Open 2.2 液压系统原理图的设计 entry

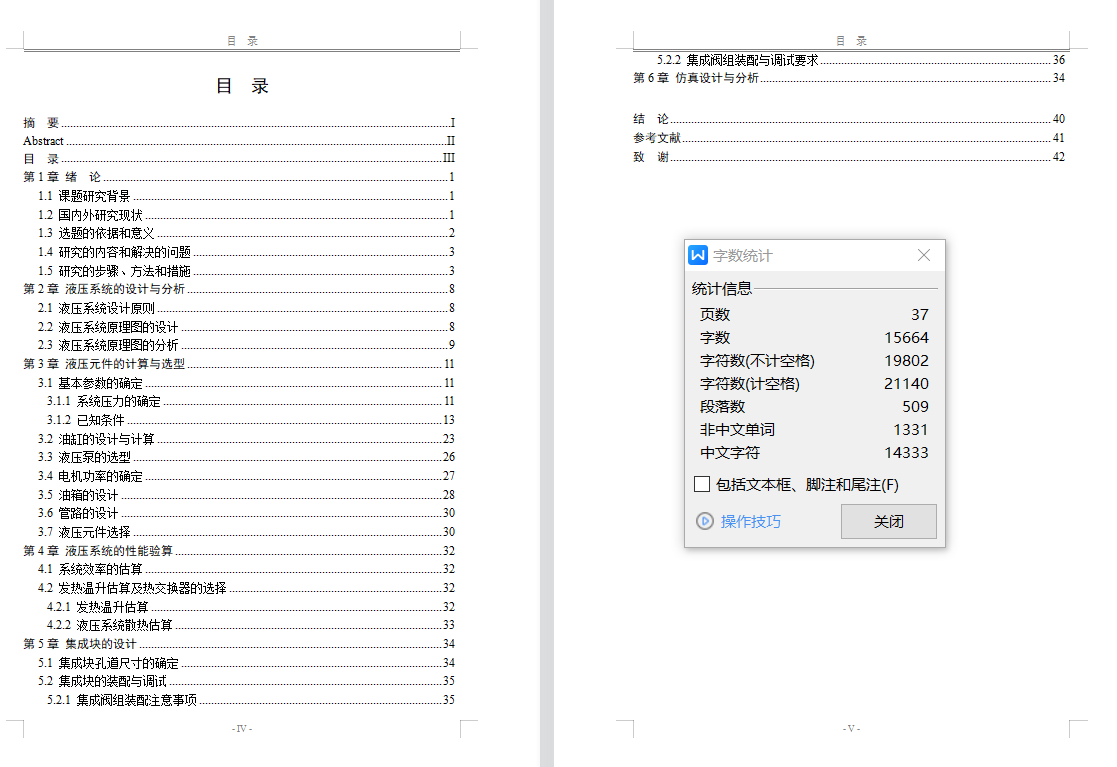tap(246, 327)
